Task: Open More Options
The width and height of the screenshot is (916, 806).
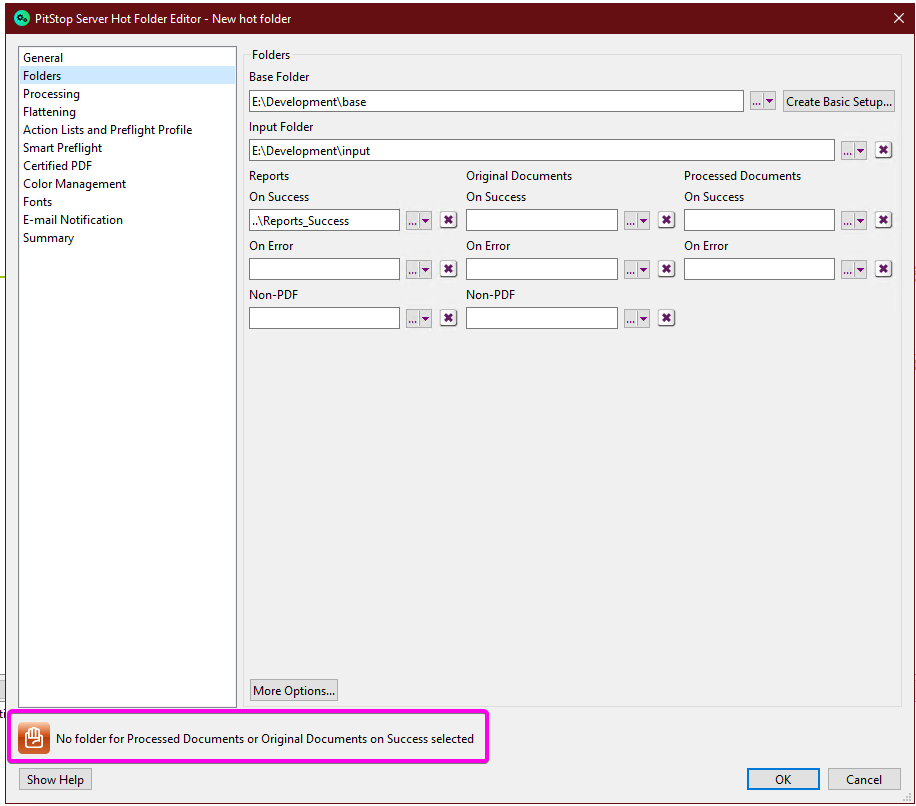Action: coord(294,690)
